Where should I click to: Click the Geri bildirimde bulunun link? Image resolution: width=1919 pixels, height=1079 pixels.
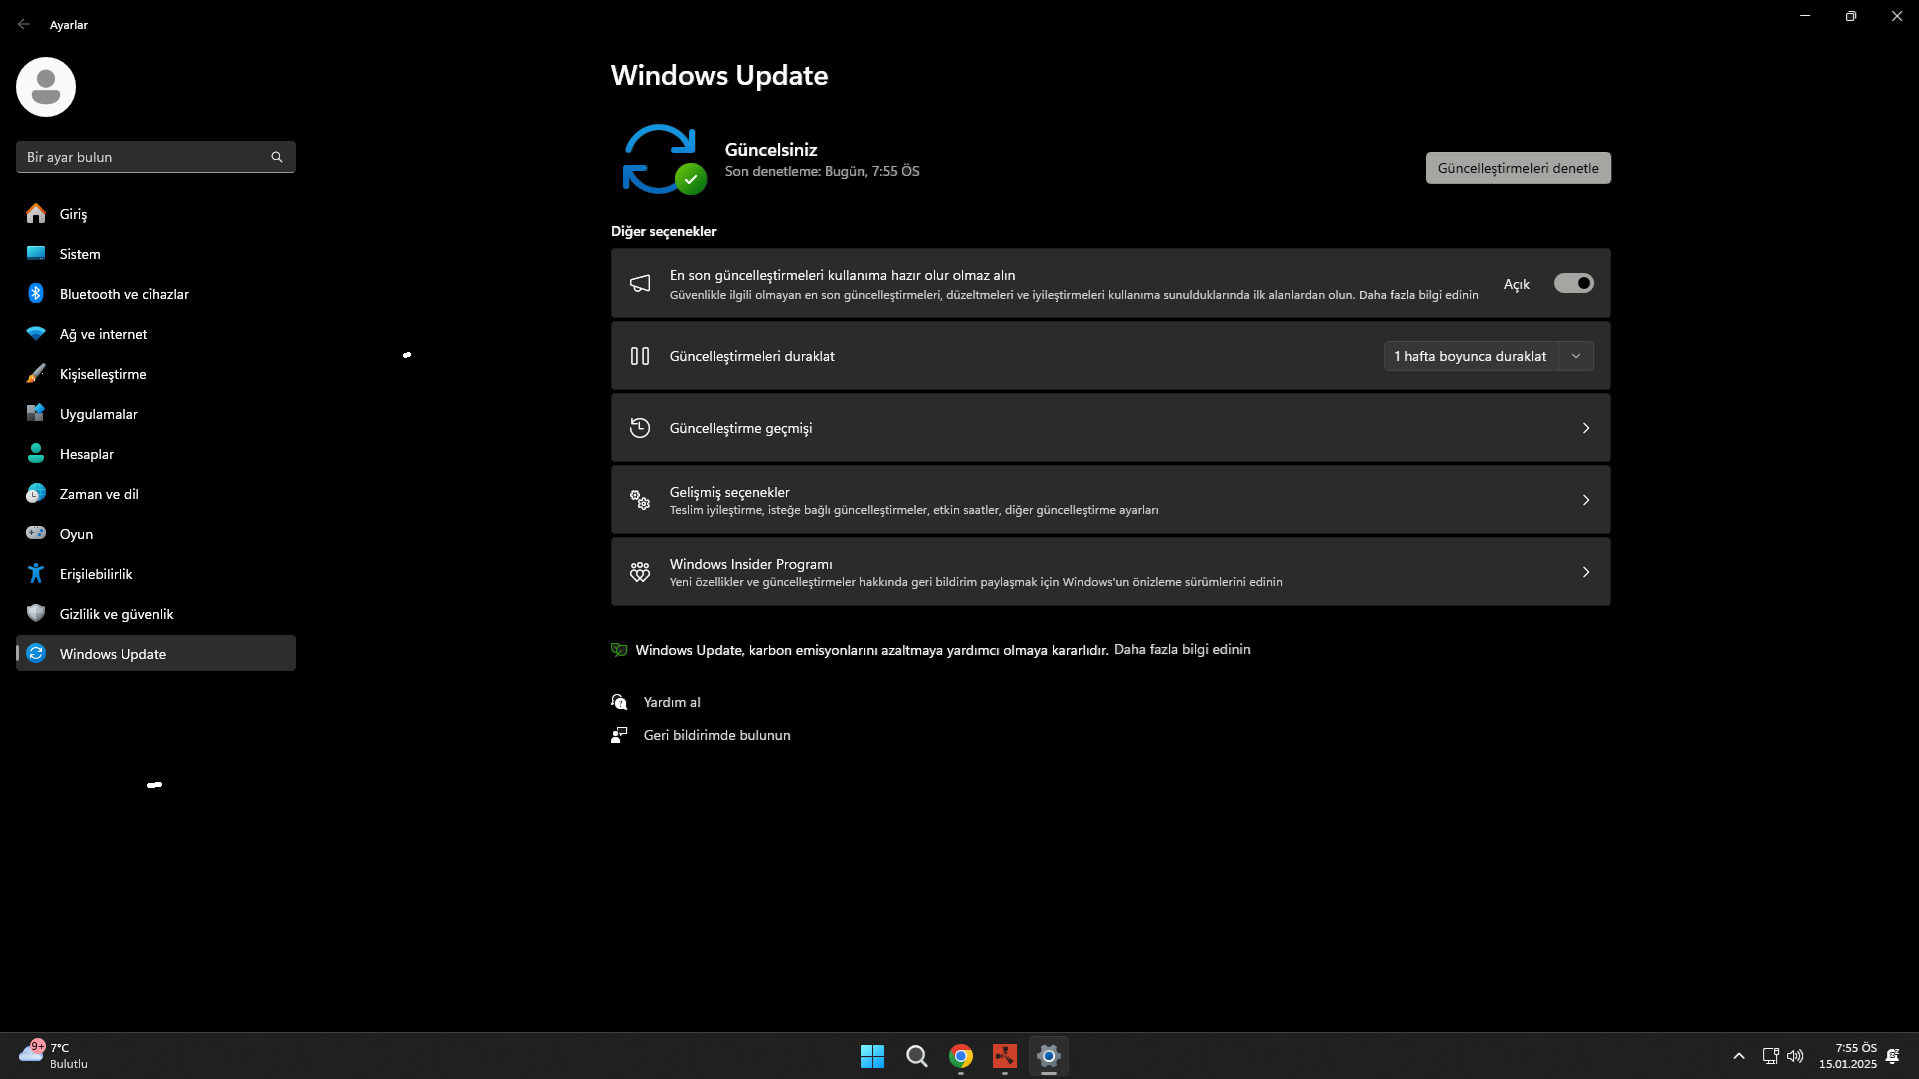717,735
